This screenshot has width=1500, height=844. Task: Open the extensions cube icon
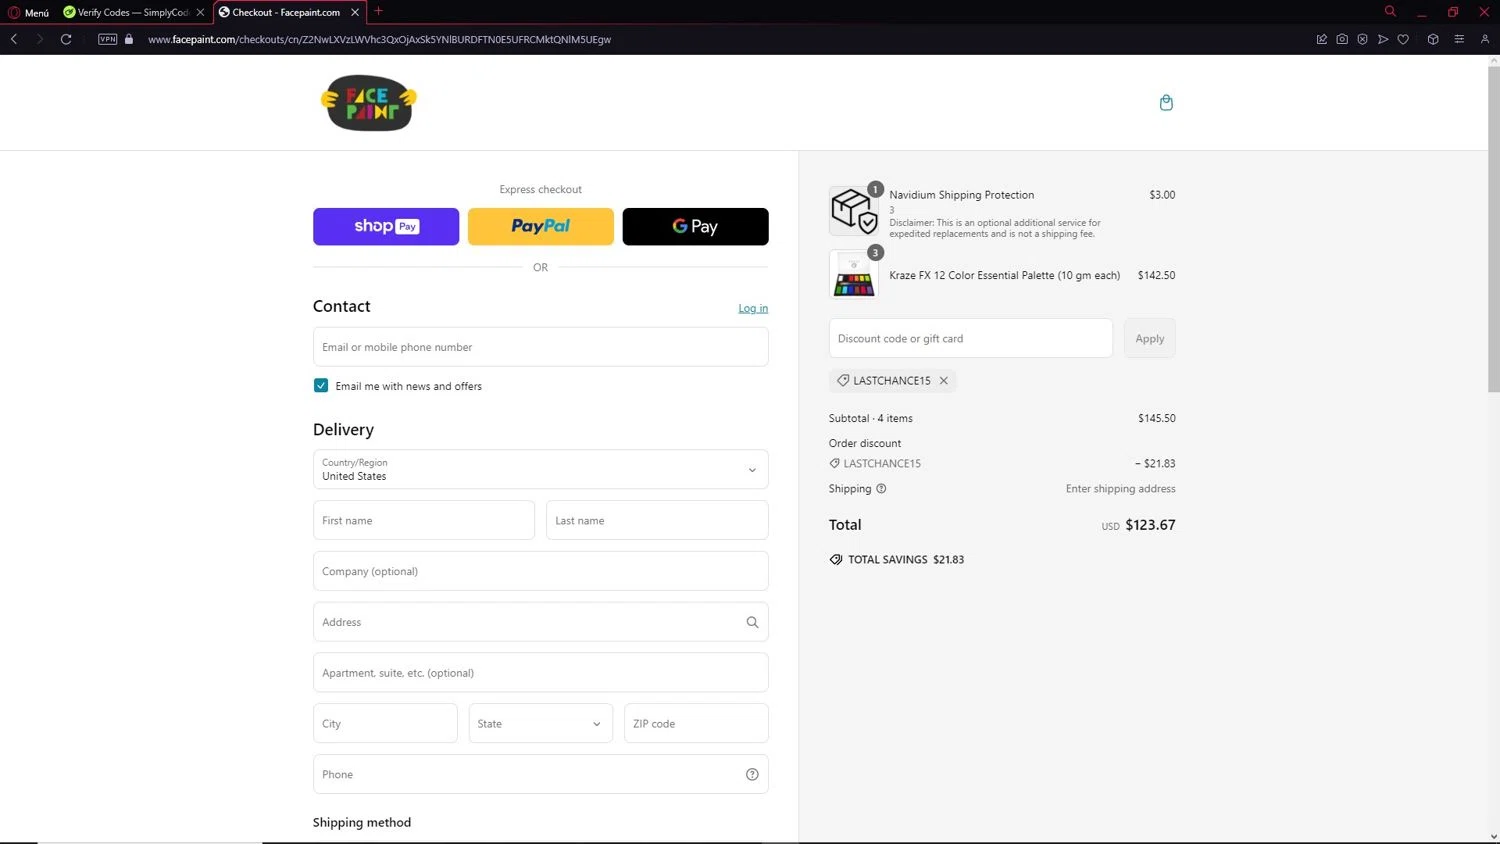coord(1433,39)
